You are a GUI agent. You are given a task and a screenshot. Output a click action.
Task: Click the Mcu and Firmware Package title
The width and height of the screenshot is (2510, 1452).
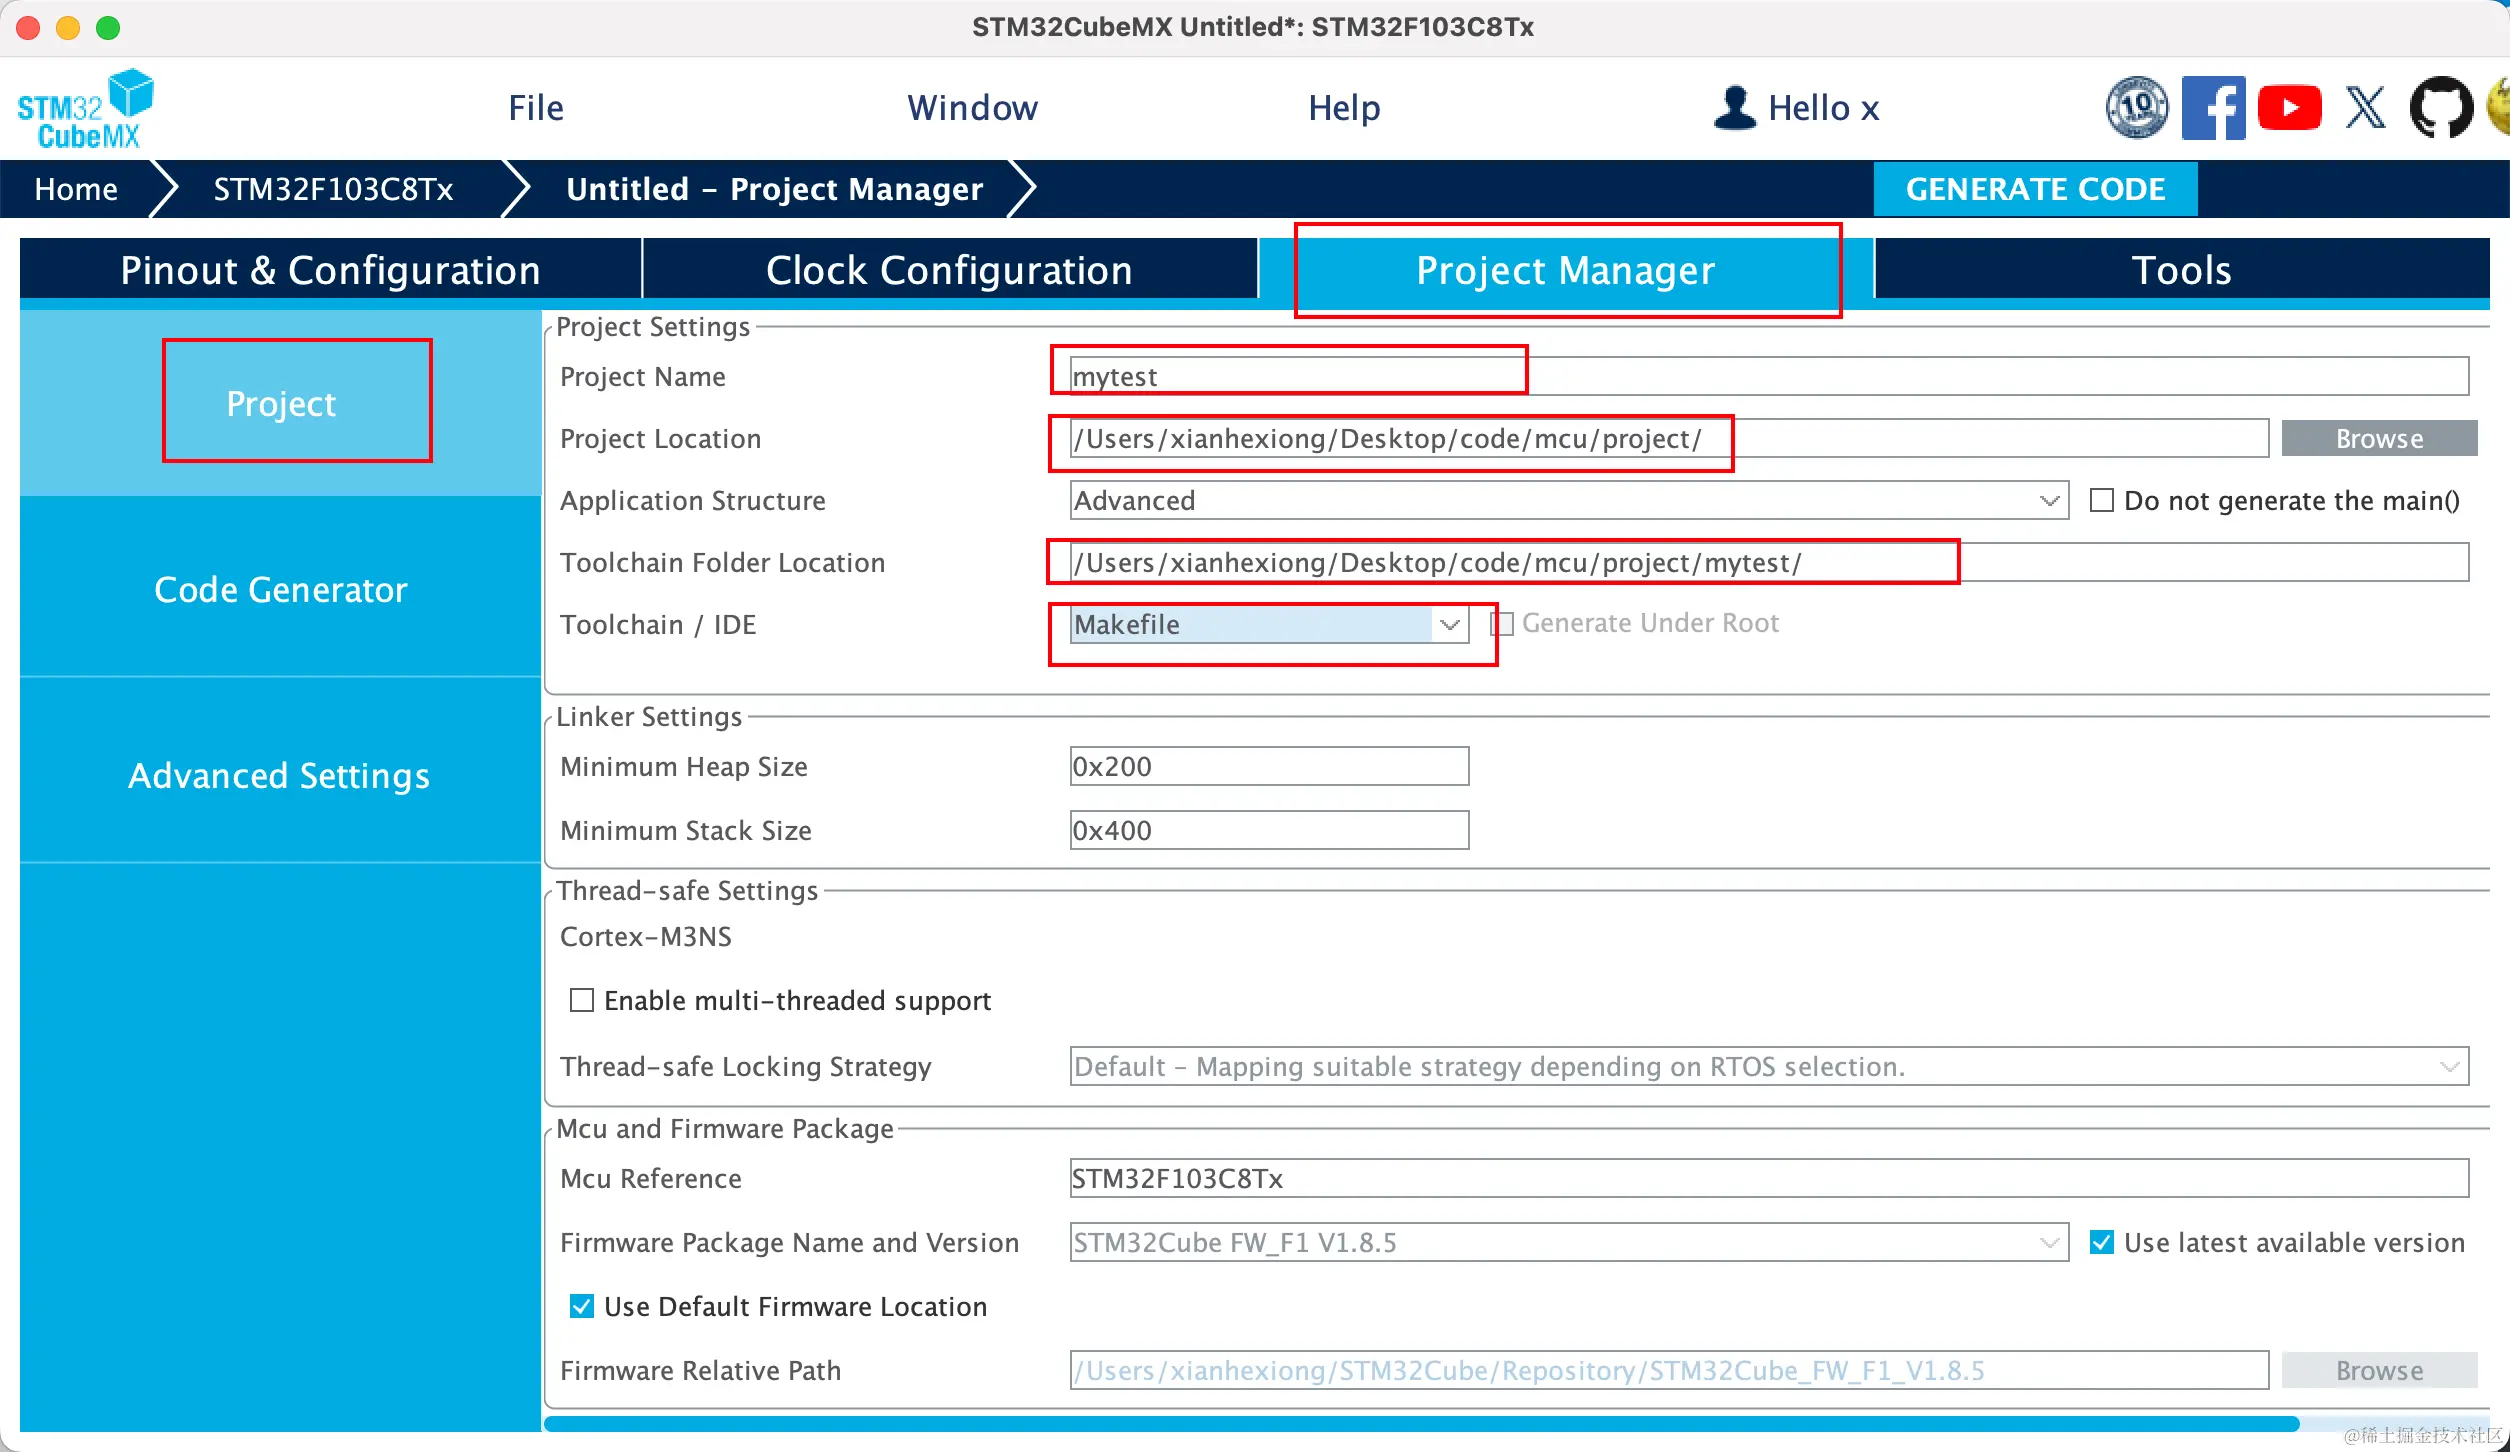tap(725, 1129)
